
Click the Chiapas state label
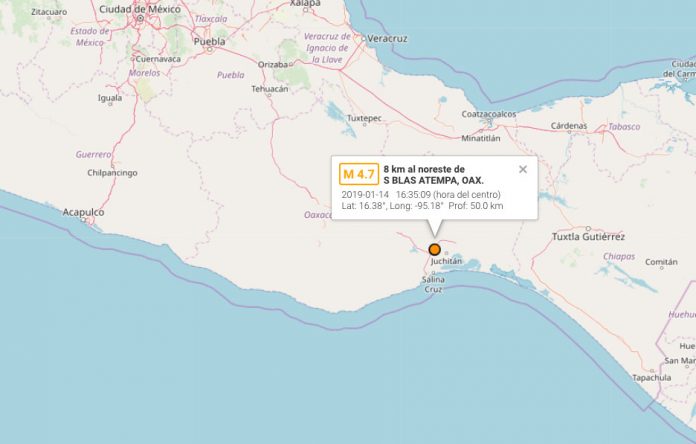click(x=619, y=257)
